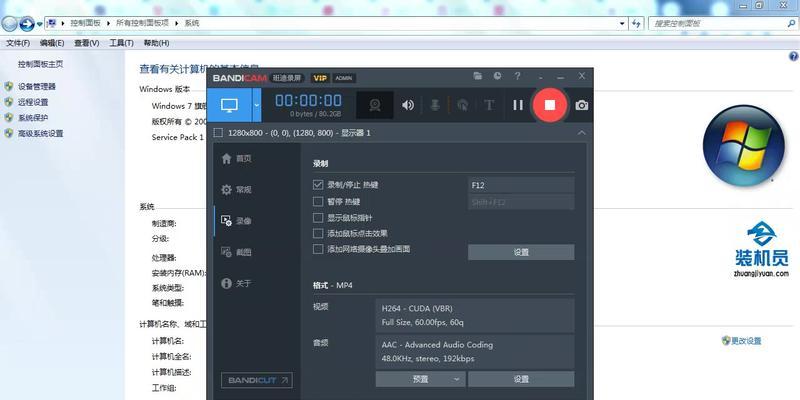The image size is (800, 400).
Task: Select 所有控制面板项 in the address breadcrumb
Action: (142, 23)
